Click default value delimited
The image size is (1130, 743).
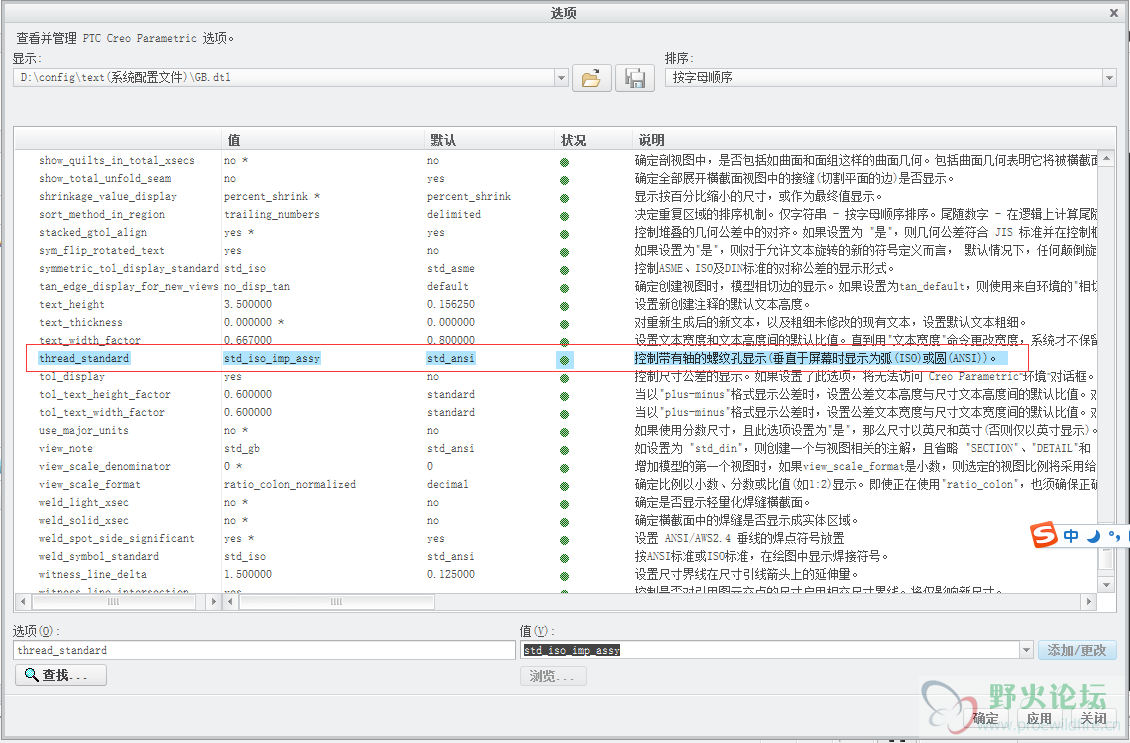pyautogui.click(x=453, y=214)
